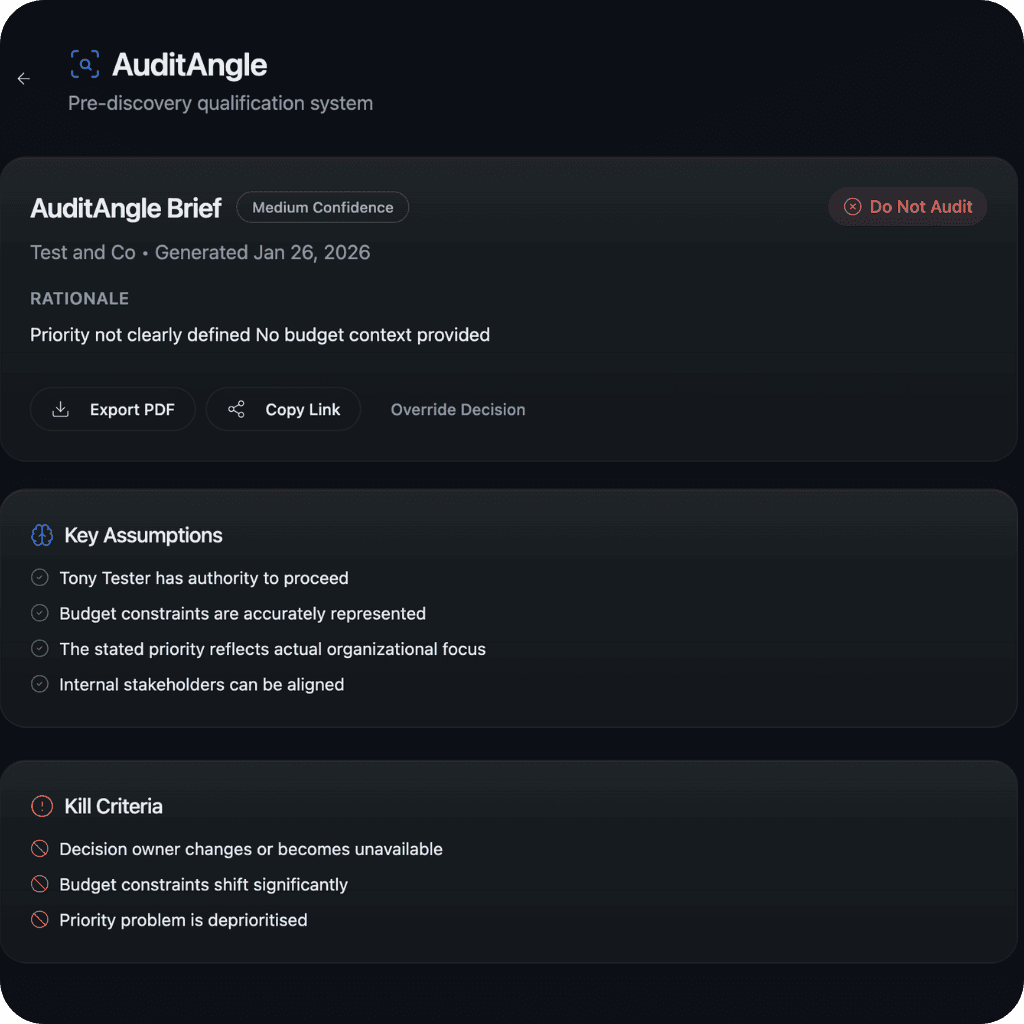Image resolution: width=1024 pixels, height=1024 pixels.
Task: Click the prohibition icon beside decision owner criterion
Action: tap(38, 848)
